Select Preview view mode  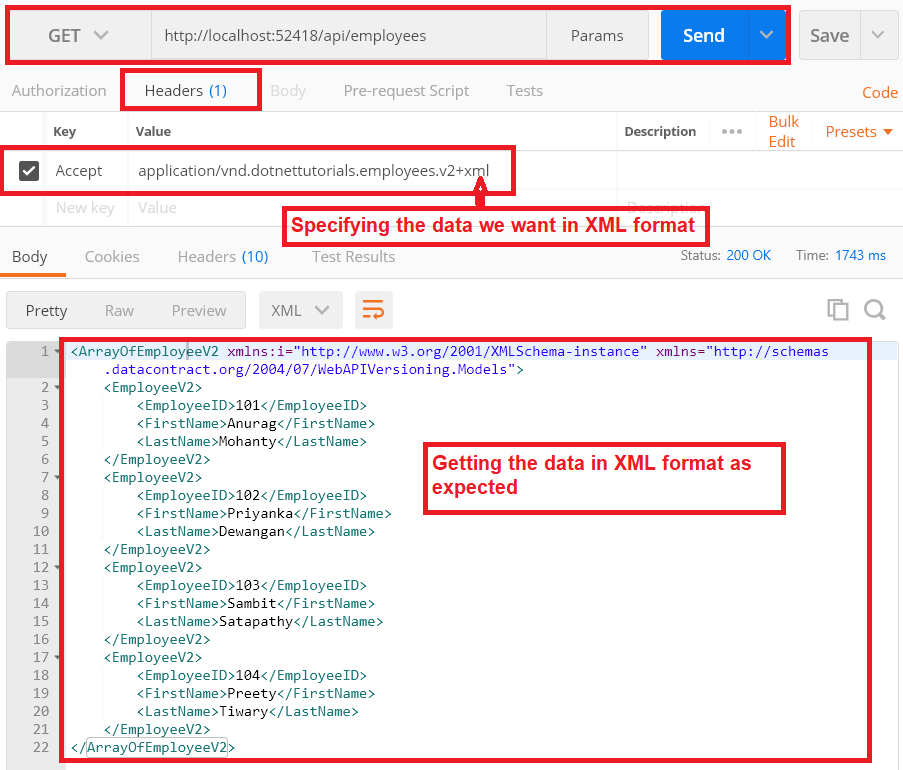[199, 311]
